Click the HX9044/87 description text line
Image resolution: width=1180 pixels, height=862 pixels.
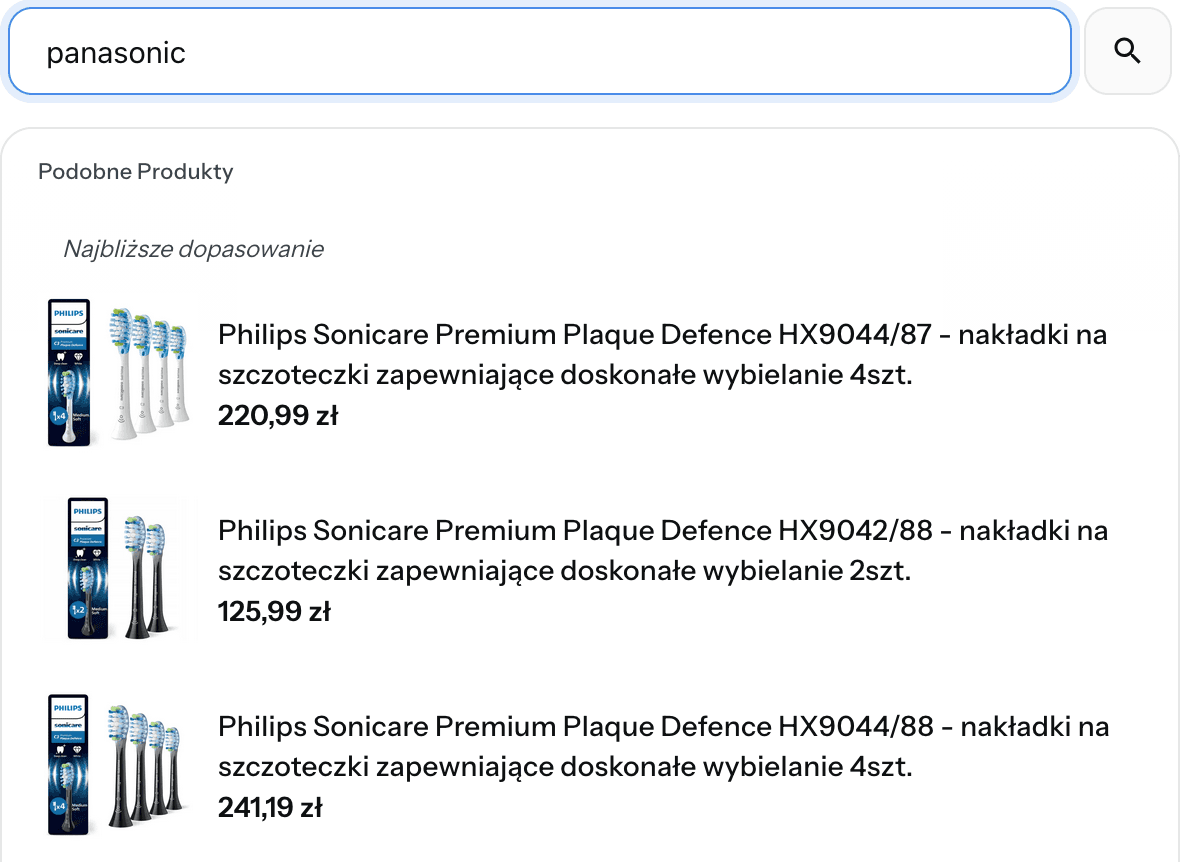tap(662, 334)
